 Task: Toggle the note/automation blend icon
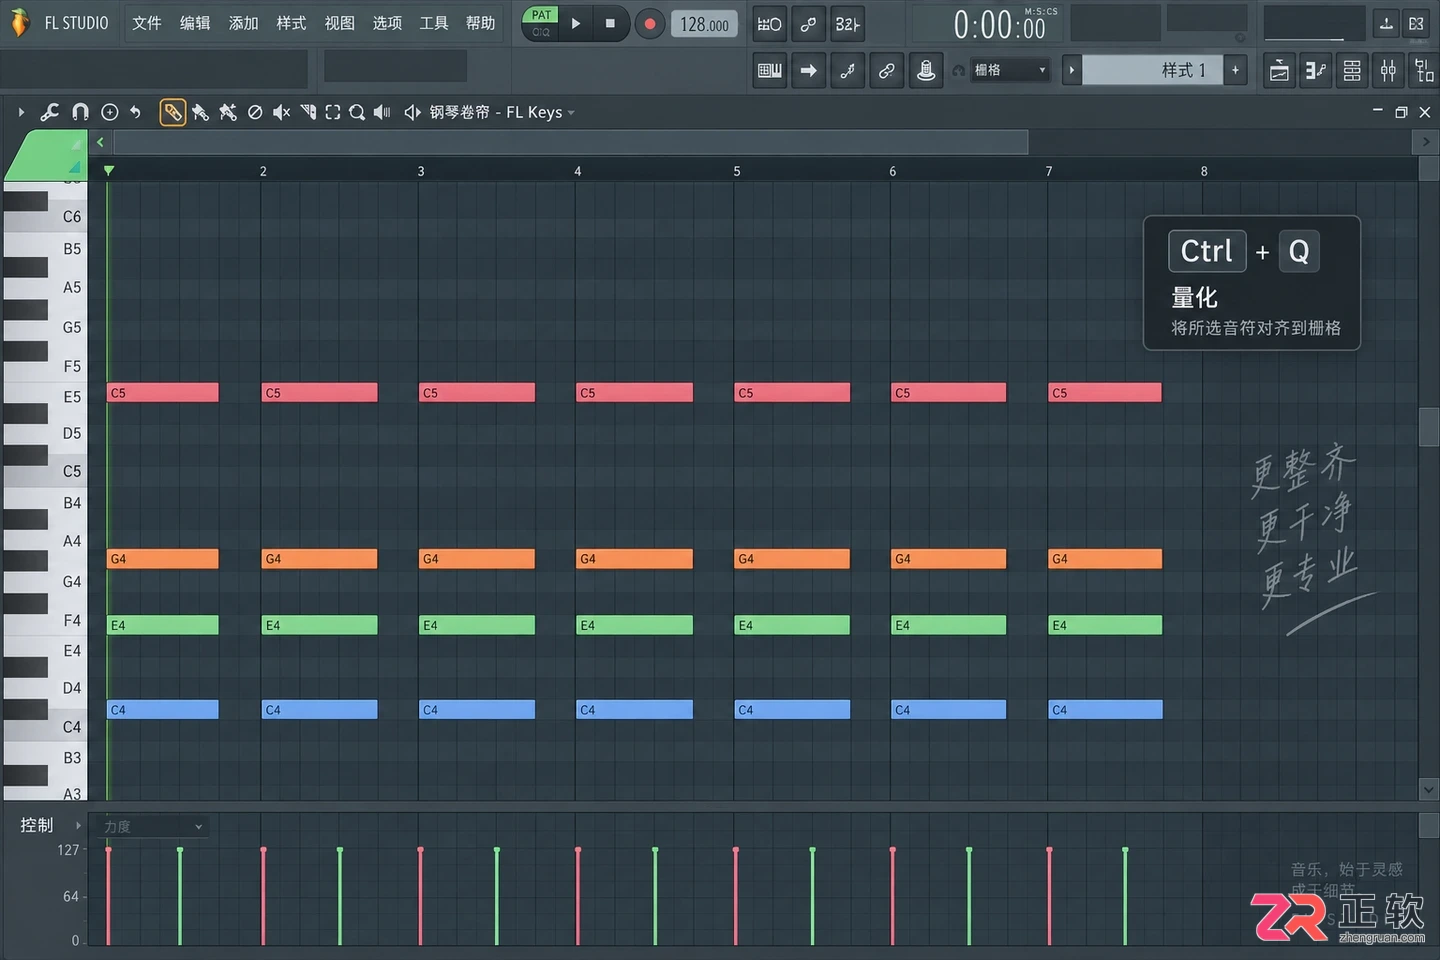[x=848, y=70]
